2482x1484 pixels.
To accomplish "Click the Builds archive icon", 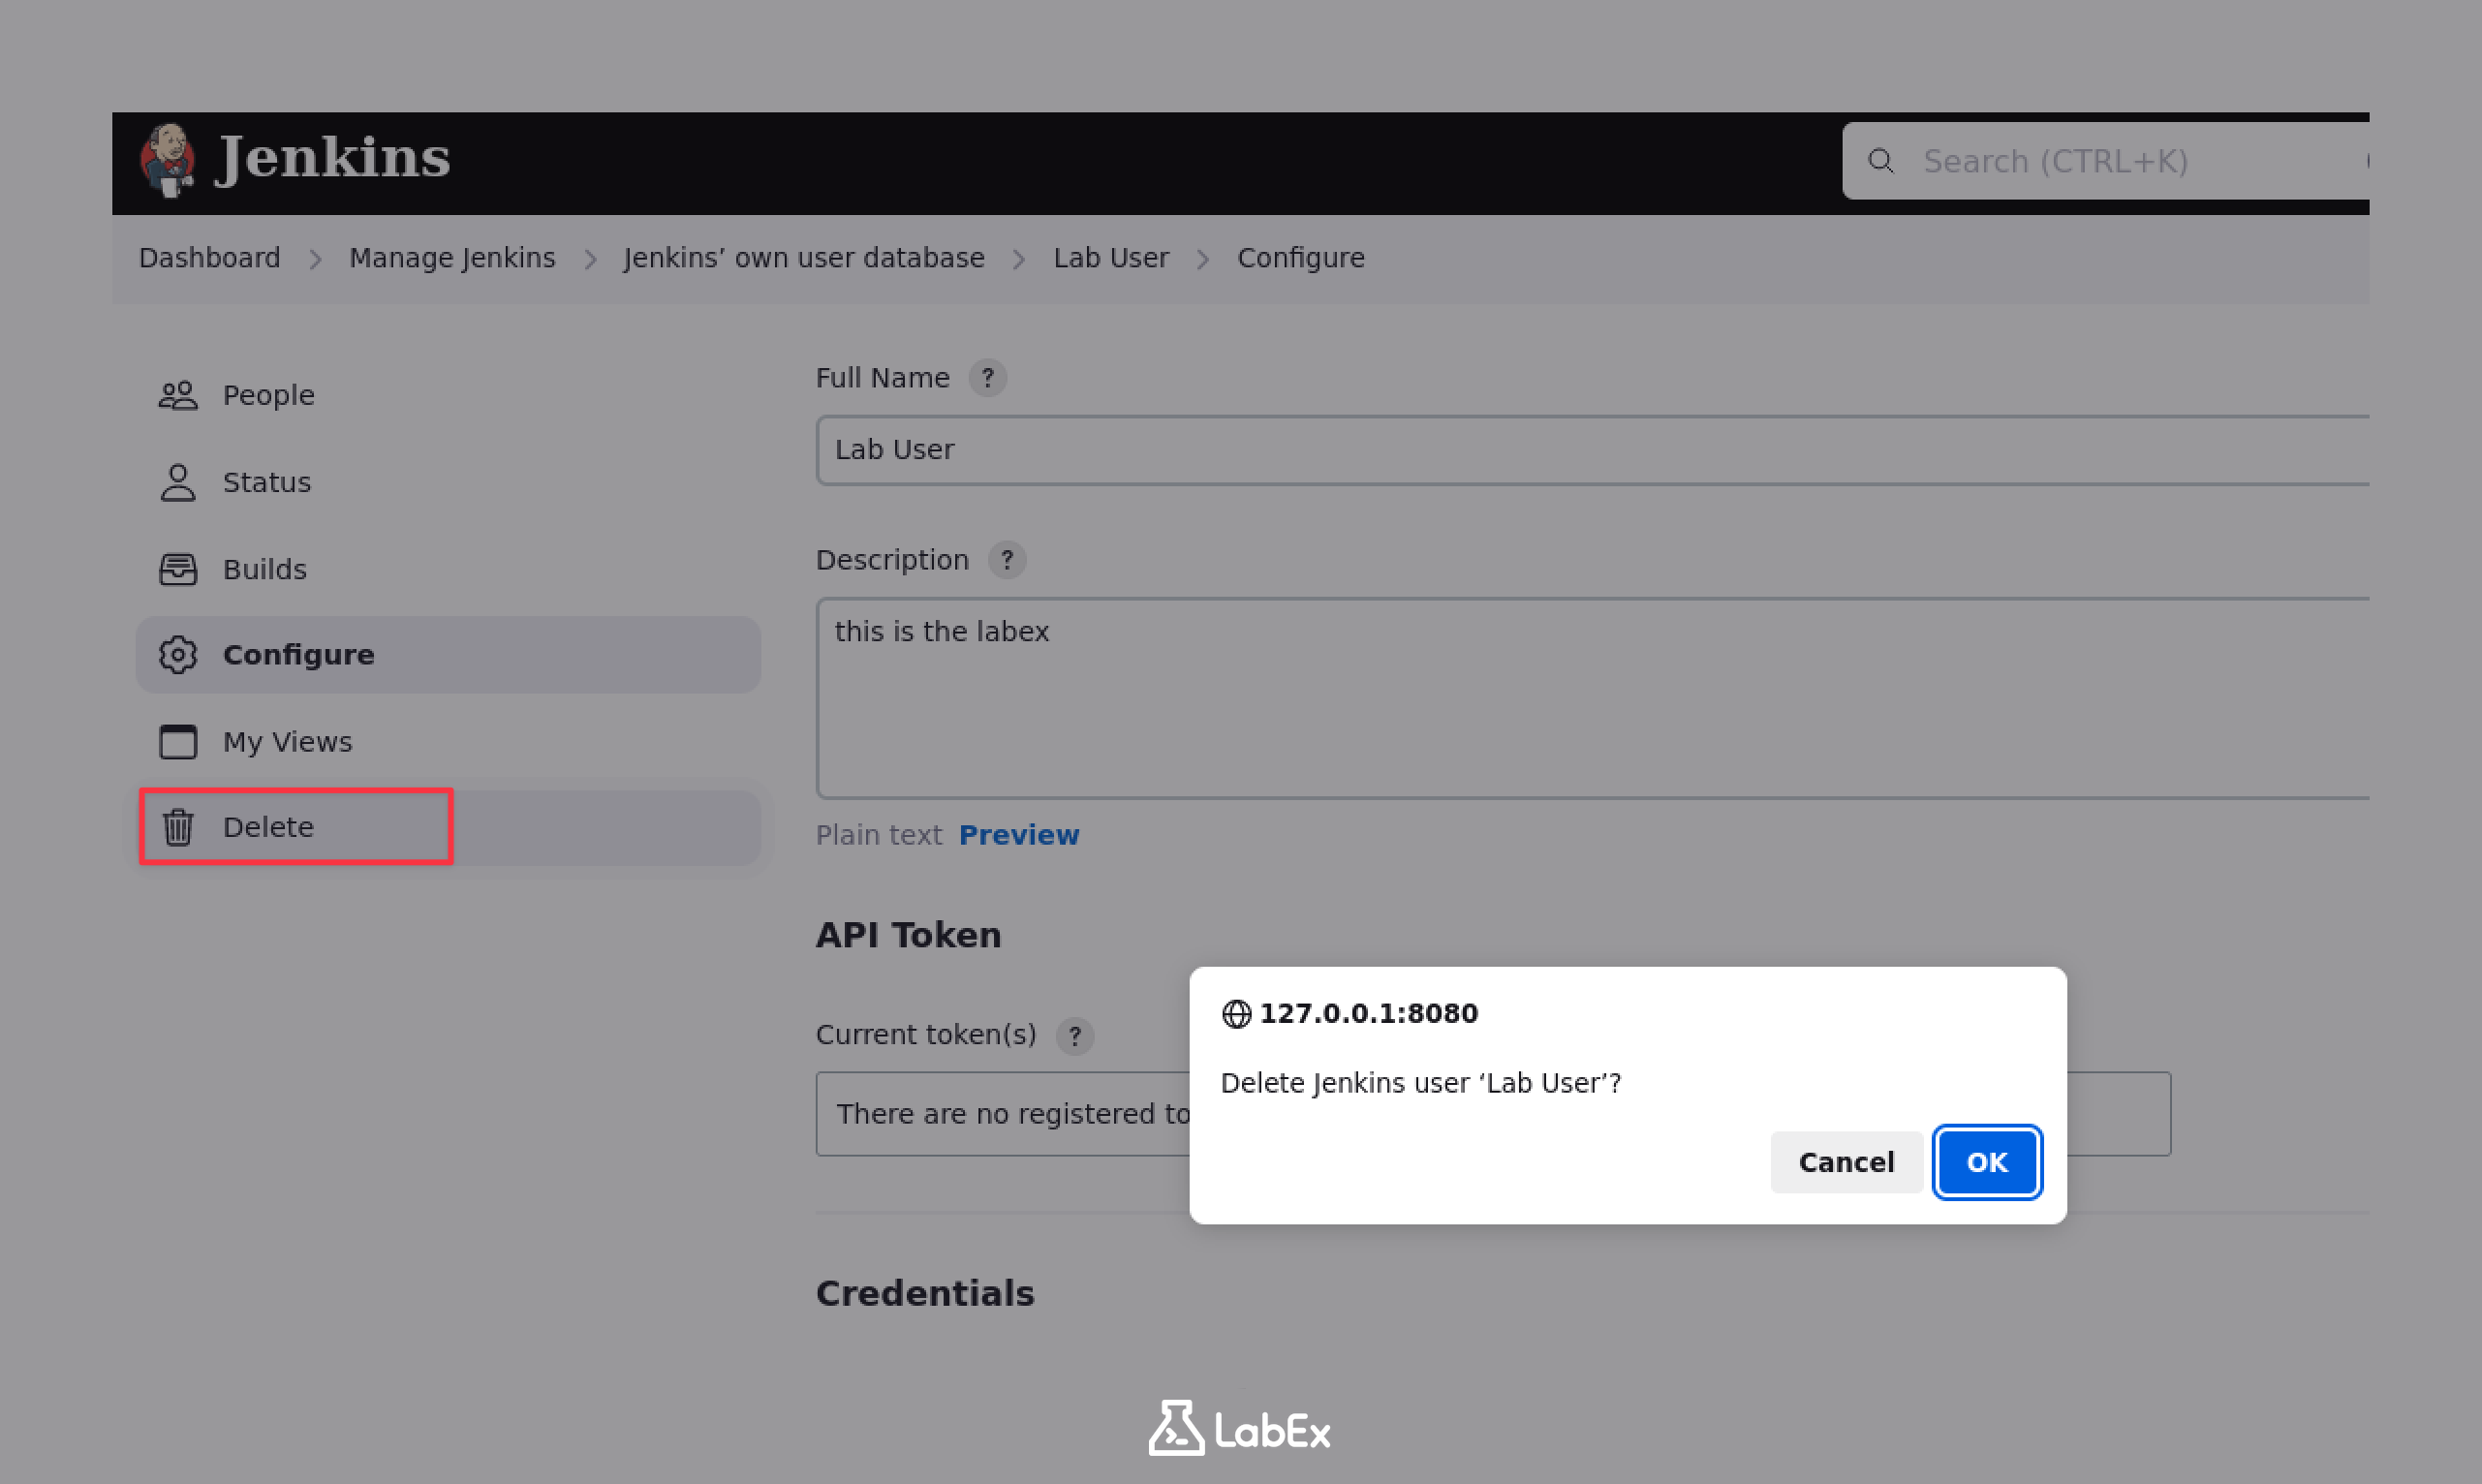I will (x=177, y=568).
